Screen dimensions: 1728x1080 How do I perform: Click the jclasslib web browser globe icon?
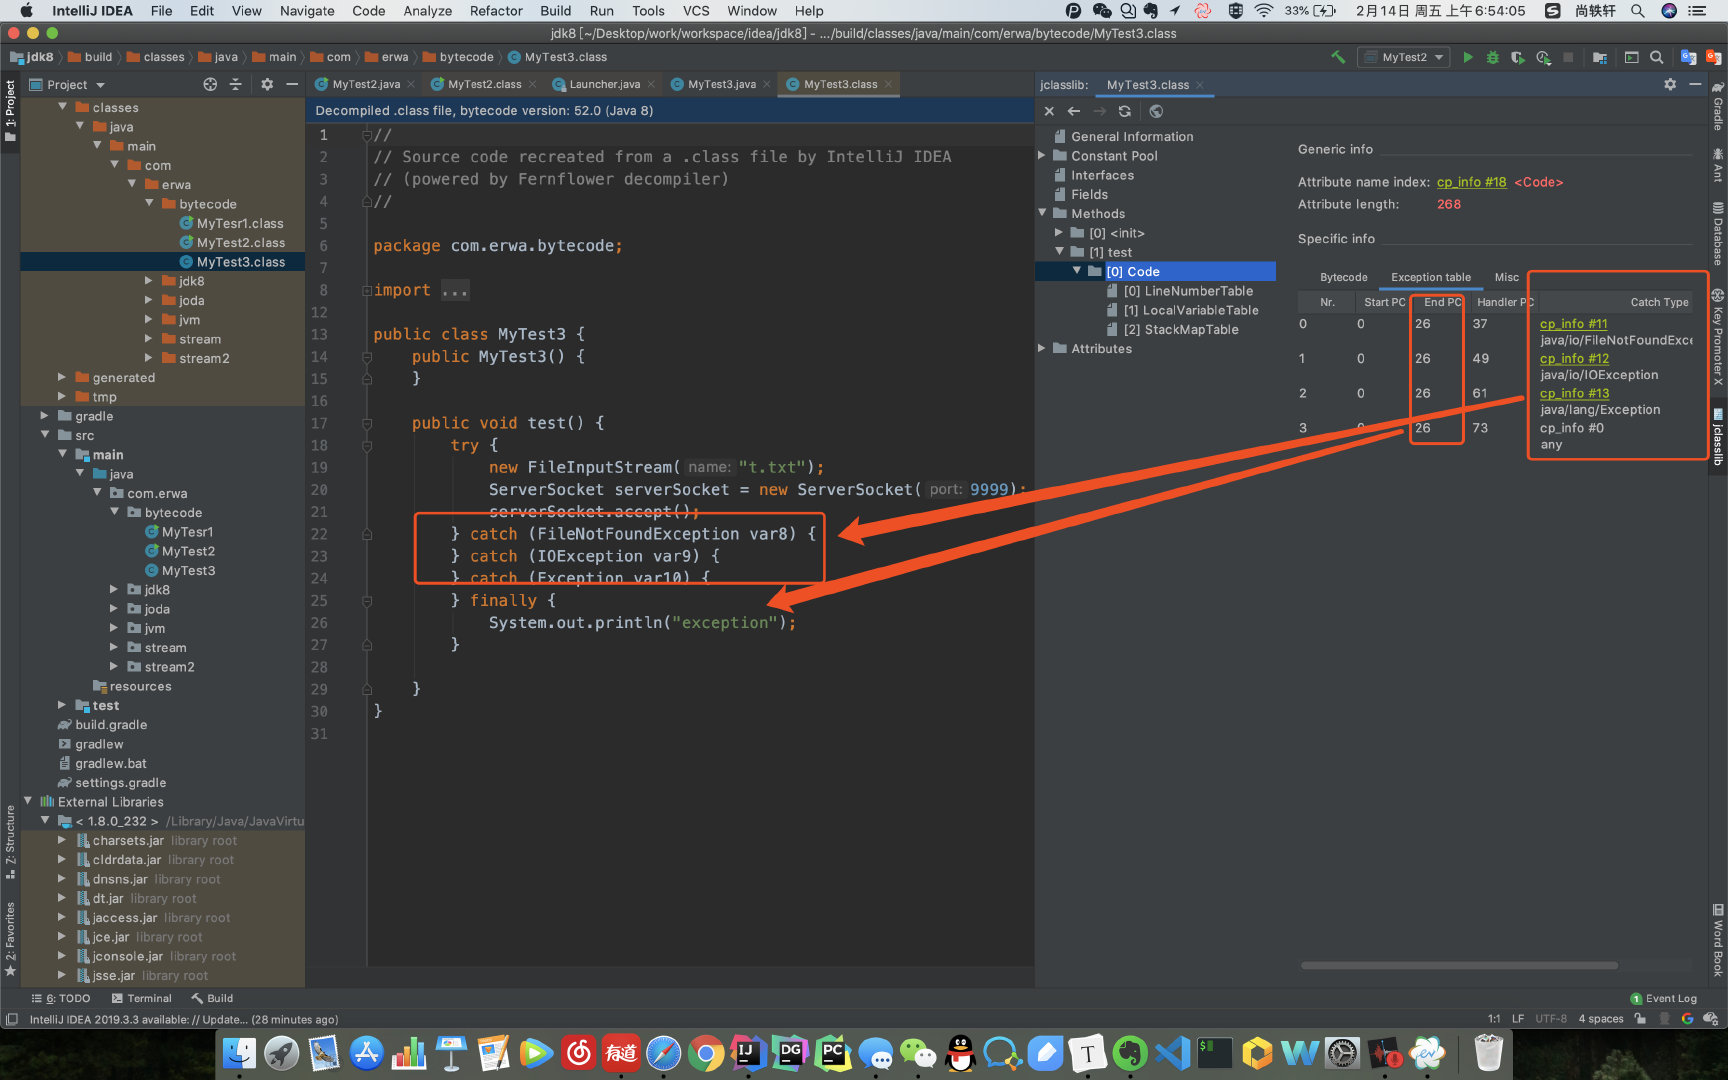click(x=1156, y=111)
